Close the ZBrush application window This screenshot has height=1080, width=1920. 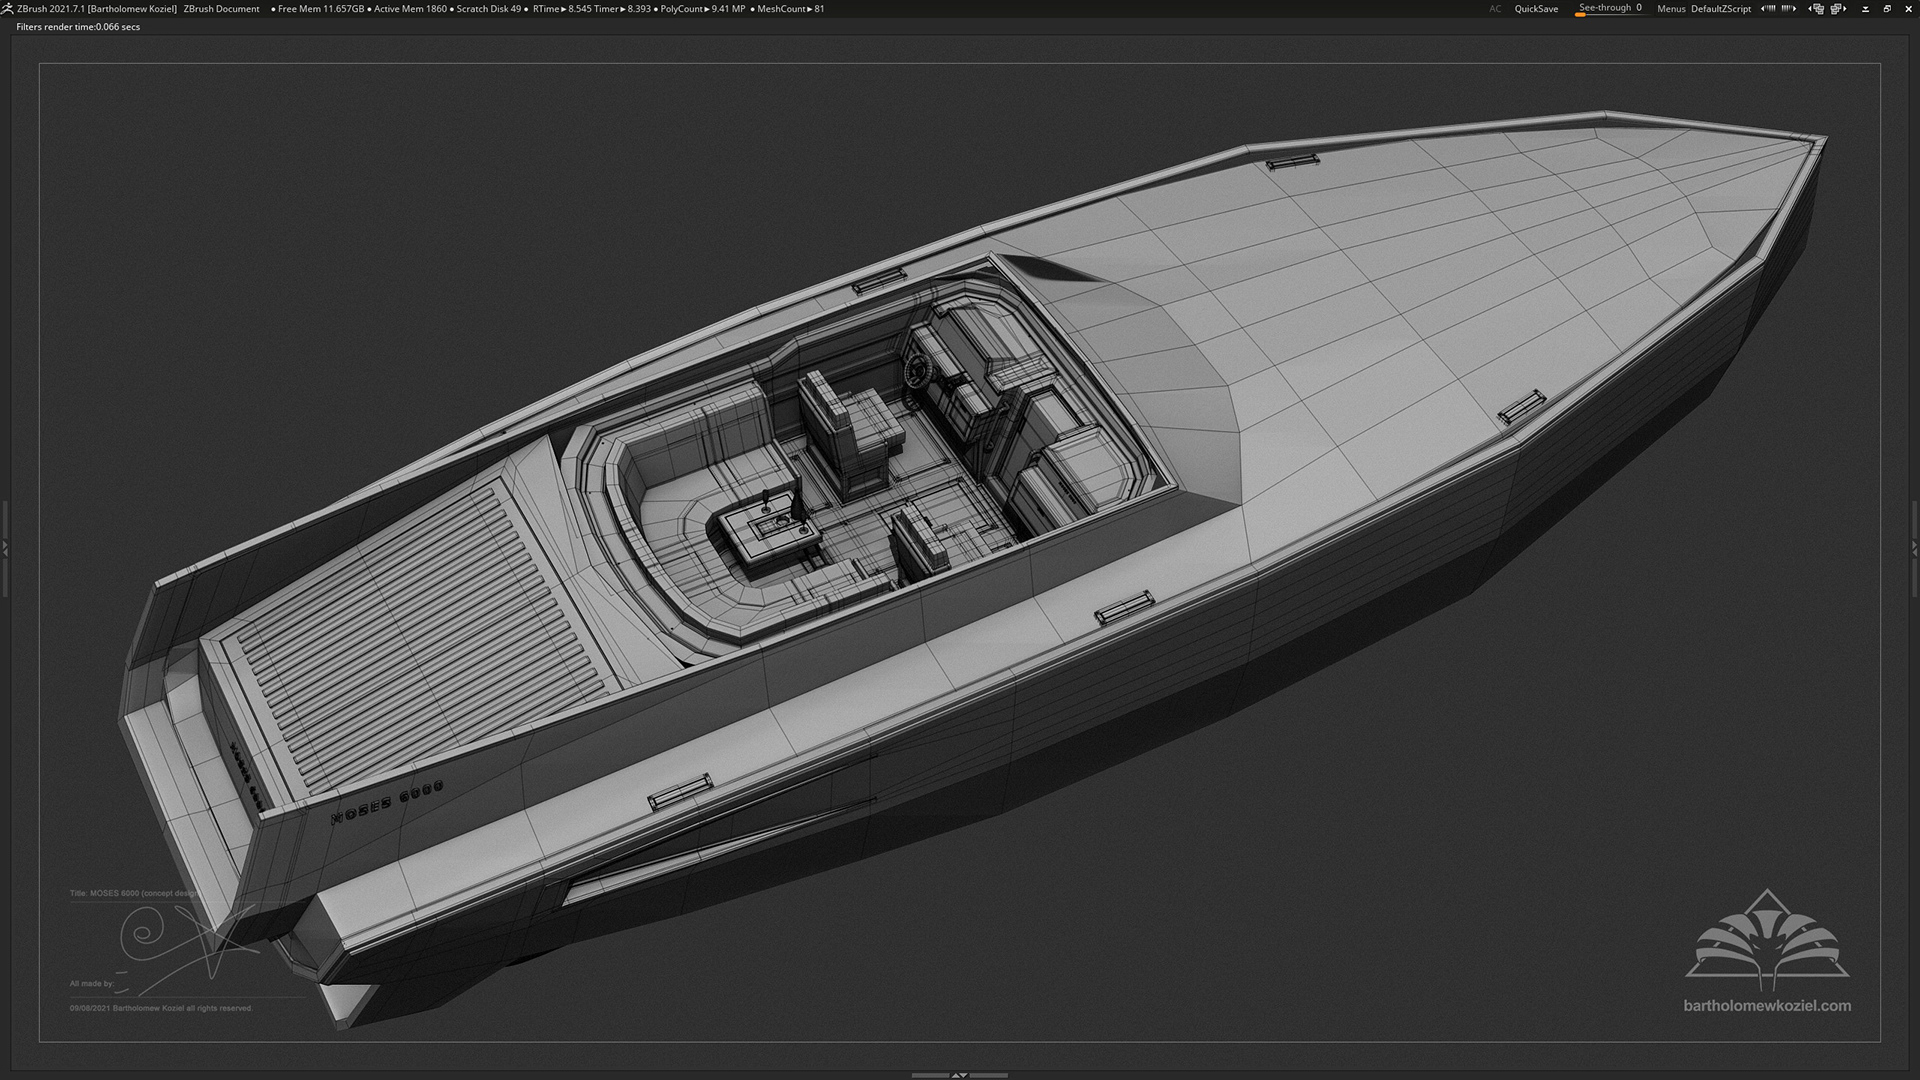pyautogui.click(x=1908, y=9)
